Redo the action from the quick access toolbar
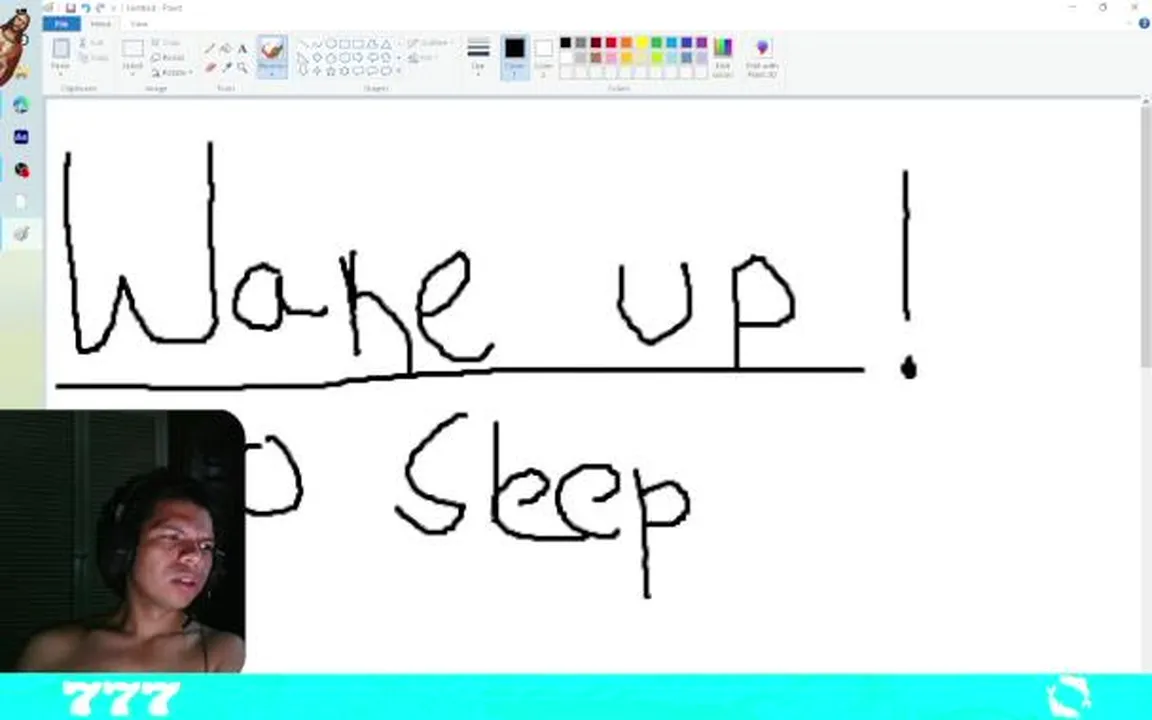Image resolution: width=1152 pixels, height=720 pixels. pos(100,8)
